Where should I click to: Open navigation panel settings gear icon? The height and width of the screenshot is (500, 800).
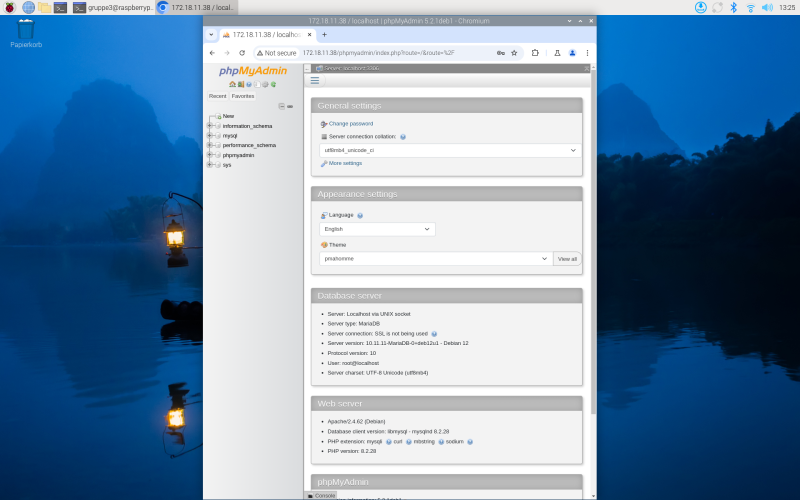[x=265, y=84]
